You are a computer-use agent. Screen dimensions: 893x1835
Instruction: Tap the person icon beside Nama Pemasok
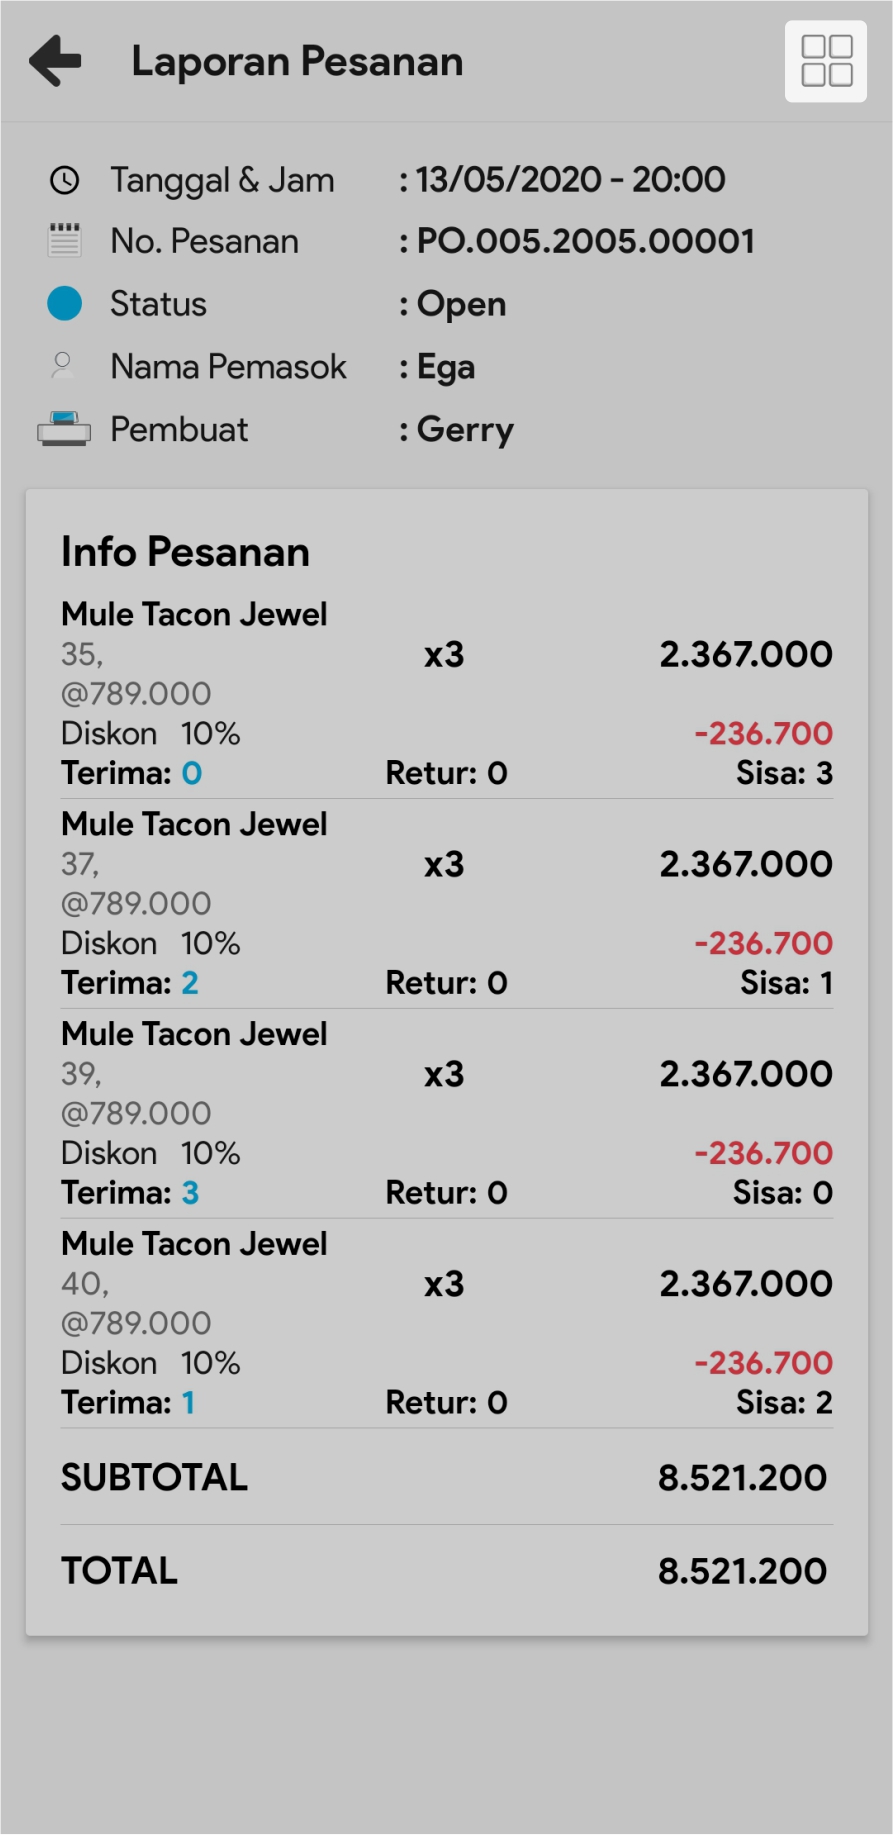click(x=63, y=366)
